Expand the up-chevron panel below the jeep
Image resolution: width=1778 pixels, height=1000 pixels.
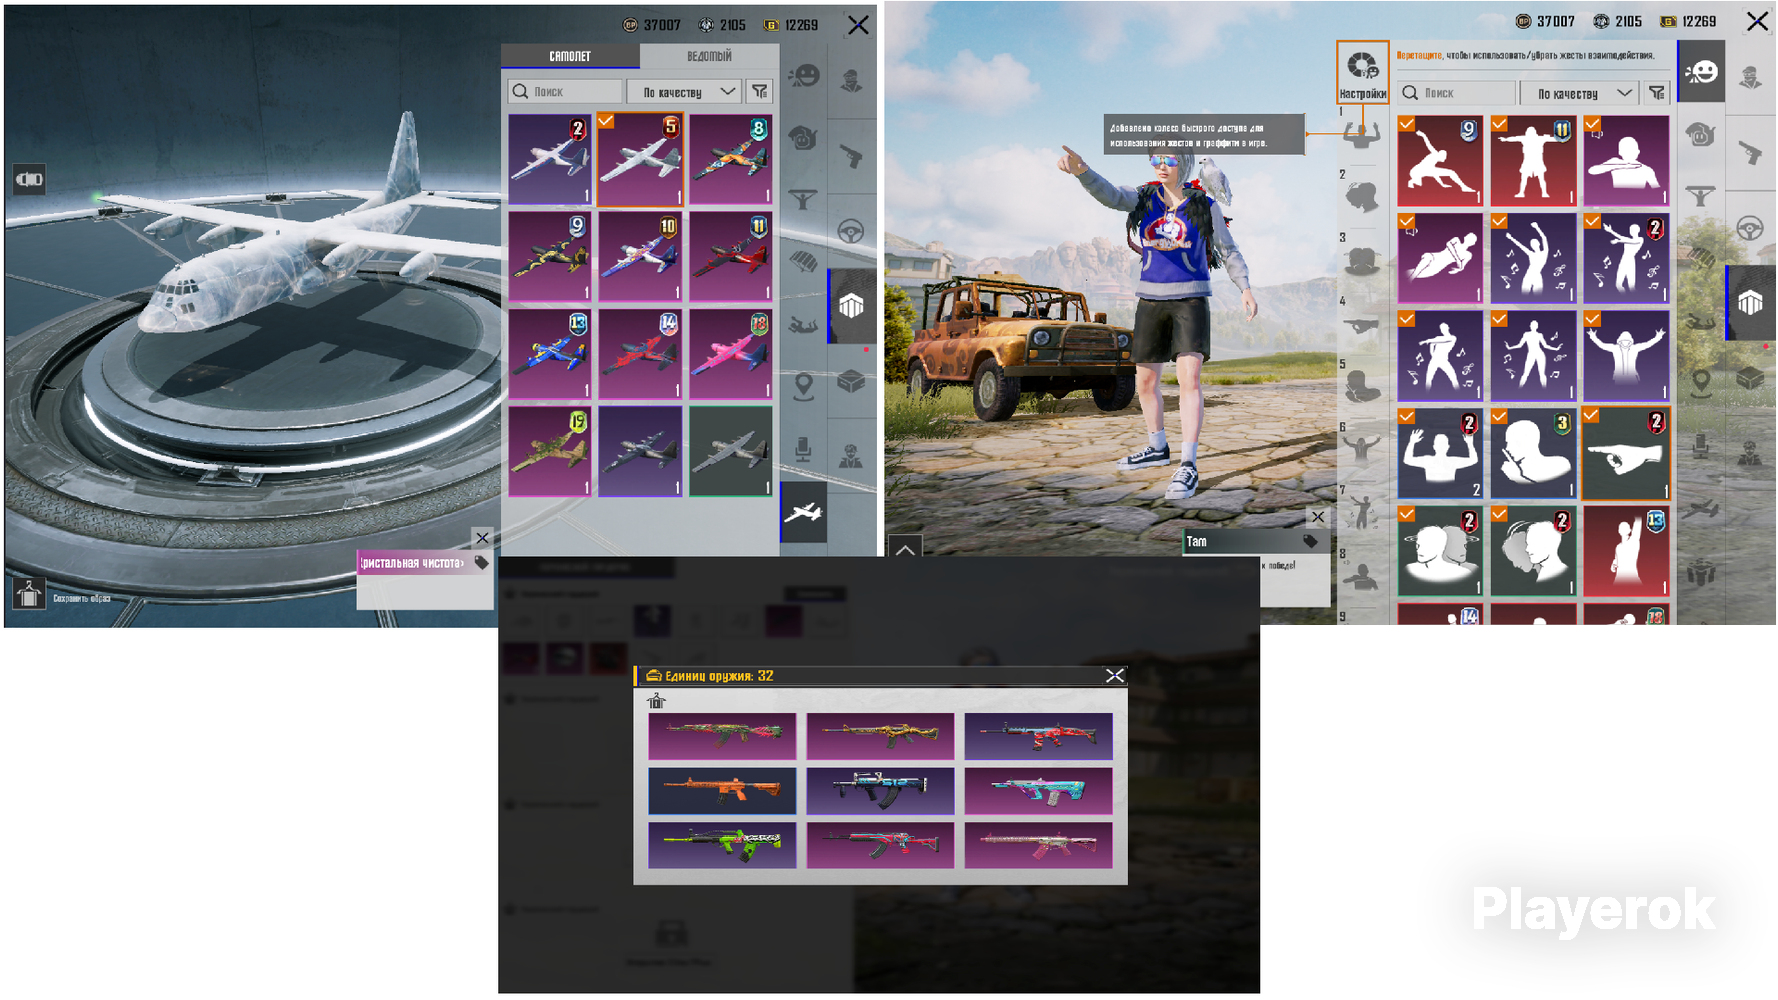tap(905, 548)
